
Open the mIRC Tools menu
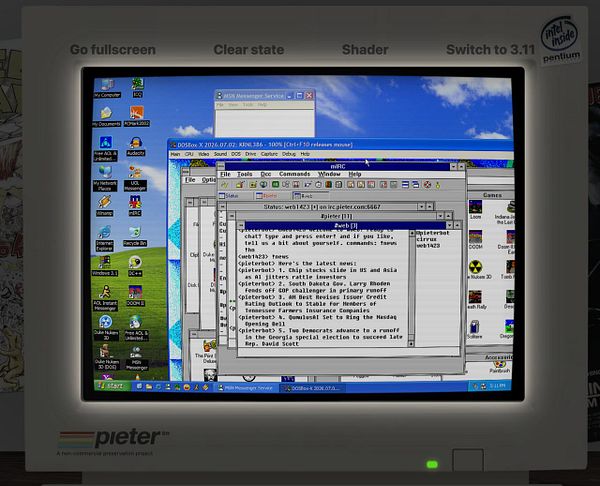tap(245, 174)
